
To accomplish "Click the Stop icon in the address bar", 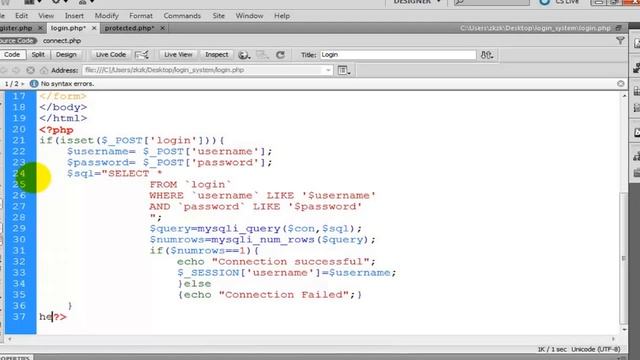I will [30, 70].
